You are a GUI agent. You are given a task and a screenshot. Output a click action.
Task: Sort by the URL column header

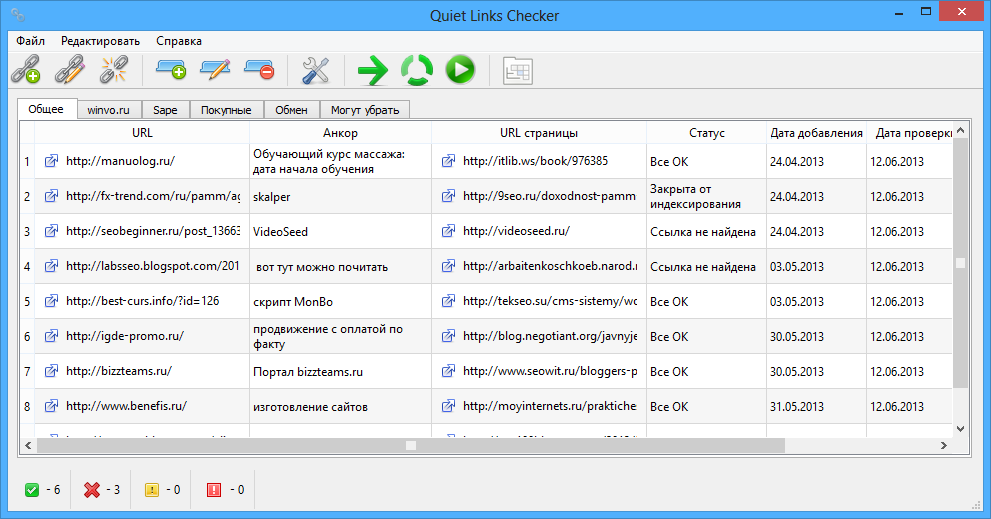(x=142, y=133)
